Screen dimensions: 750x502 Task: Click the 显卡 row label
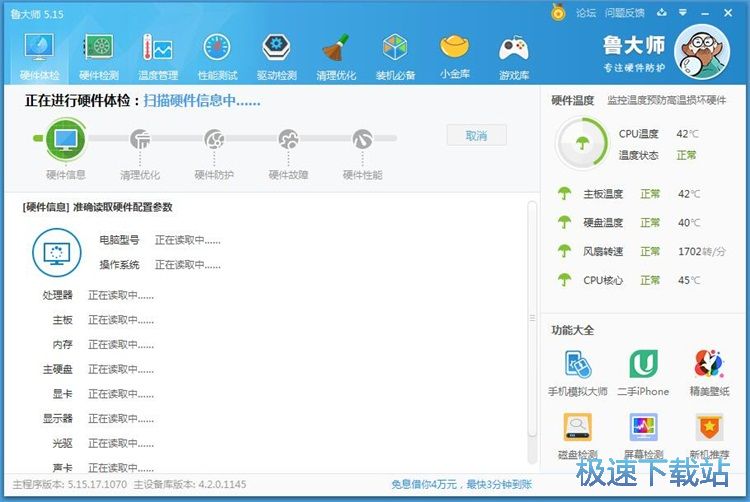63,394
